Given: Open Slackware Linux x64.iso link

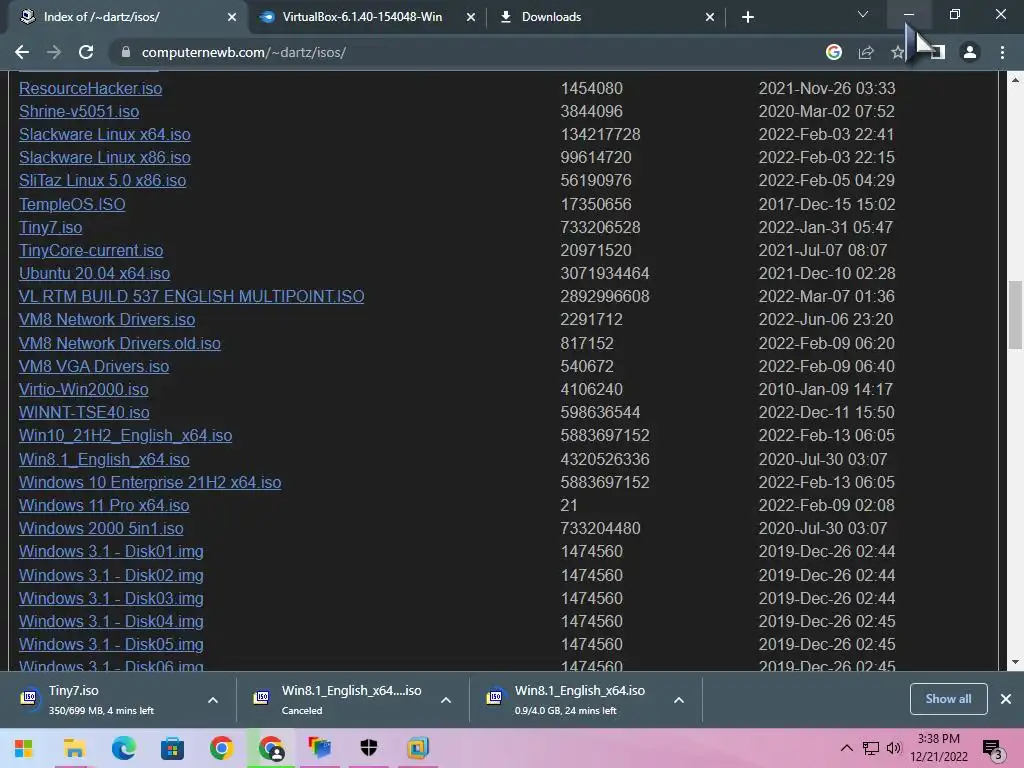Looking at the screenshot, I should 104,135.
